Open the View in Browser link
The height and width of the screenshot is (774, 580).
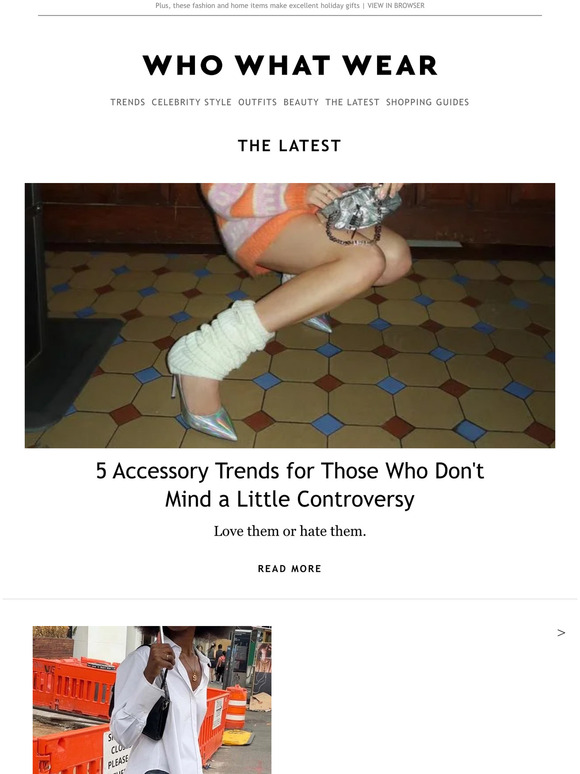coord(395,5)
